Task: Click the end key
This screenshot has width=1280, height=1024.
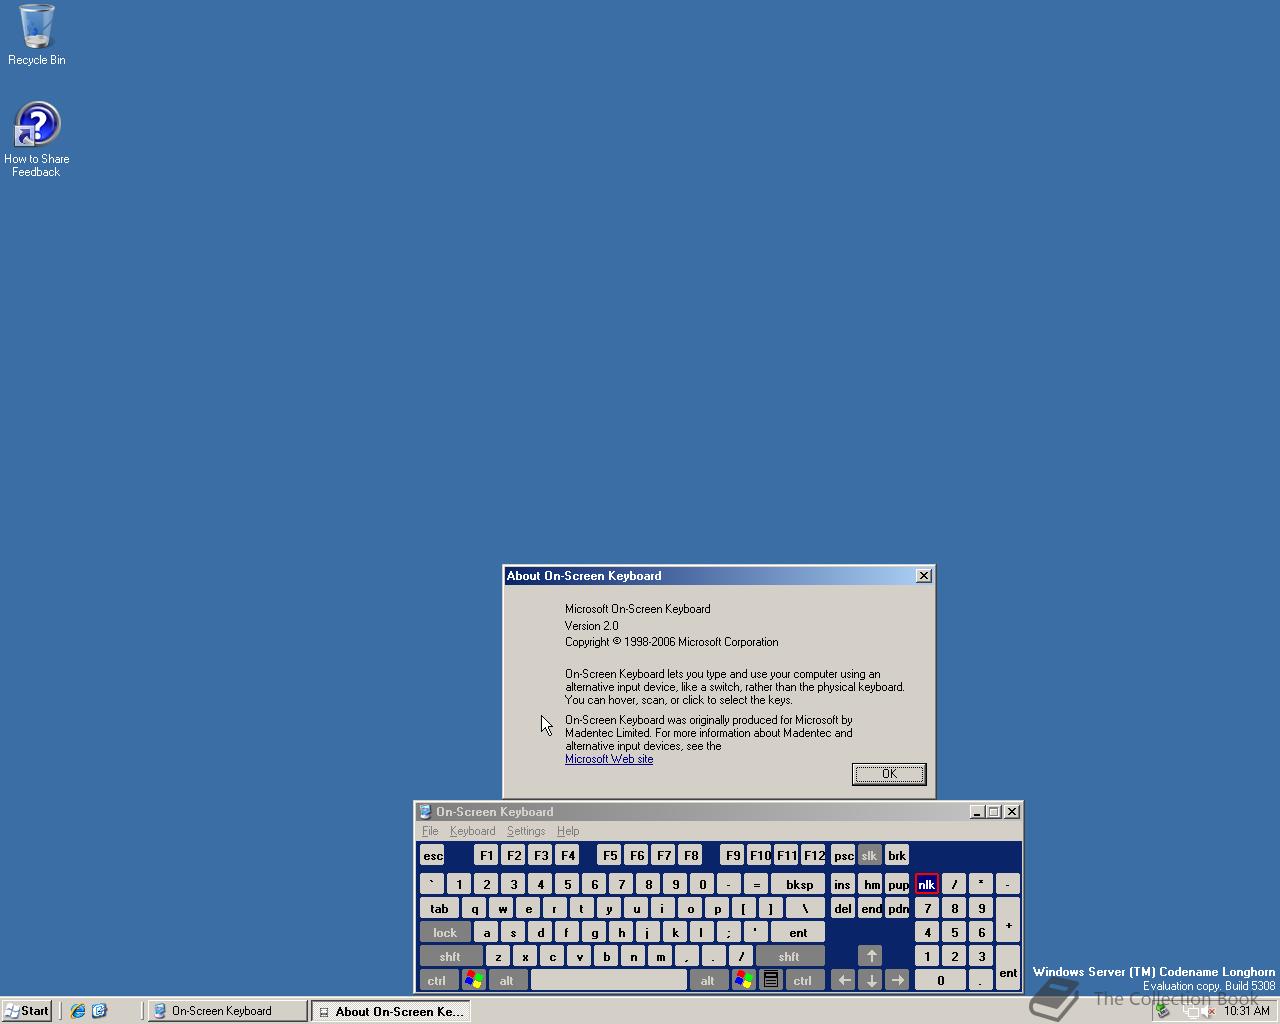Action: point(871,909)
